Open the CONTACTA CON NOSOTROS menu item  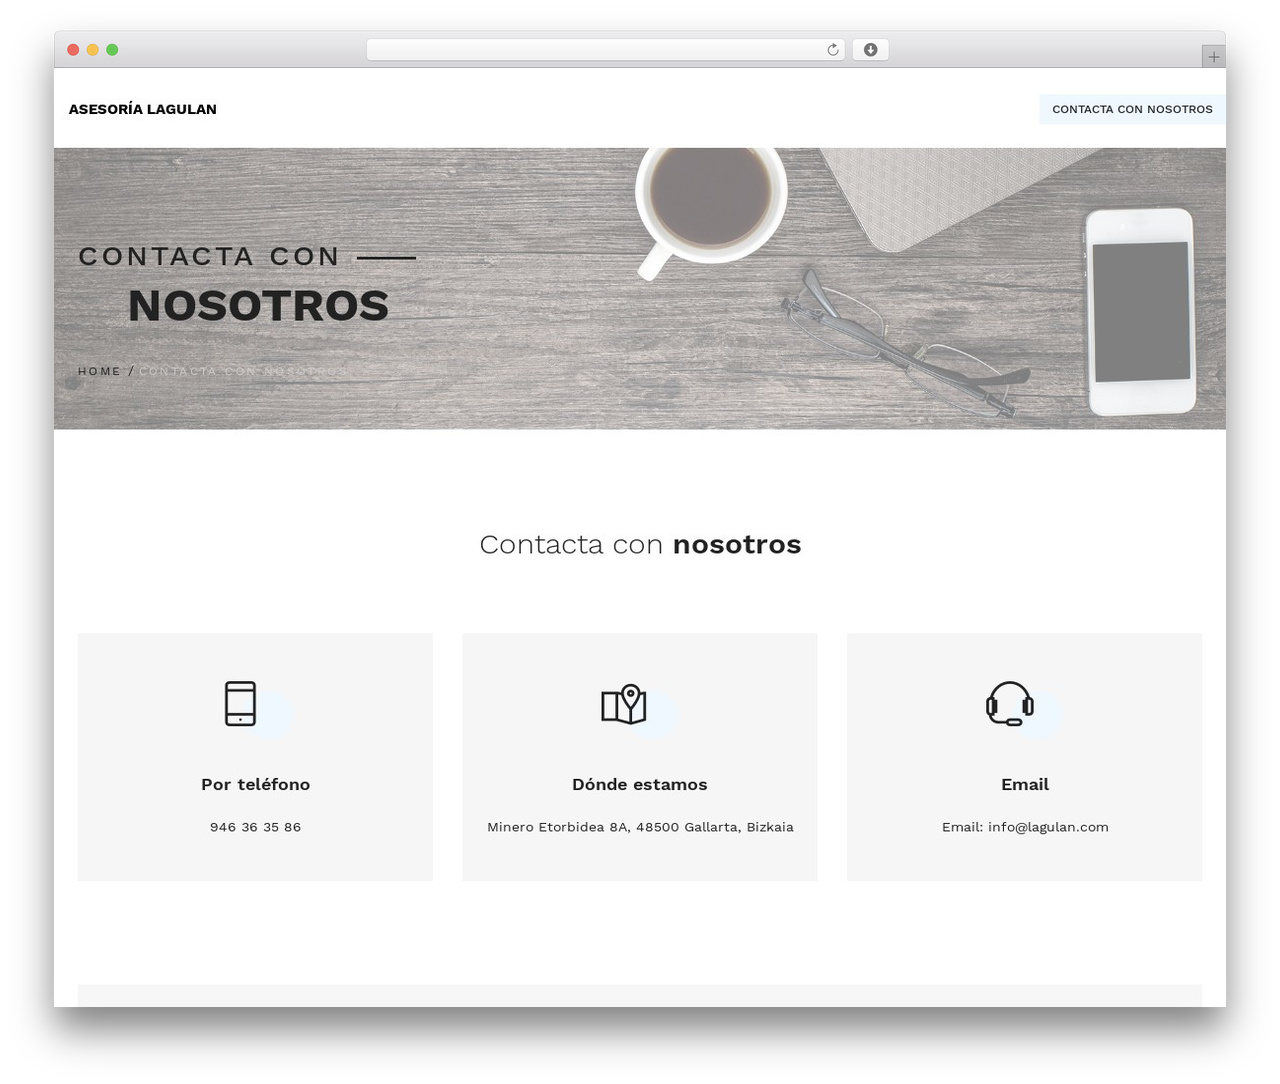(1132, 109)
